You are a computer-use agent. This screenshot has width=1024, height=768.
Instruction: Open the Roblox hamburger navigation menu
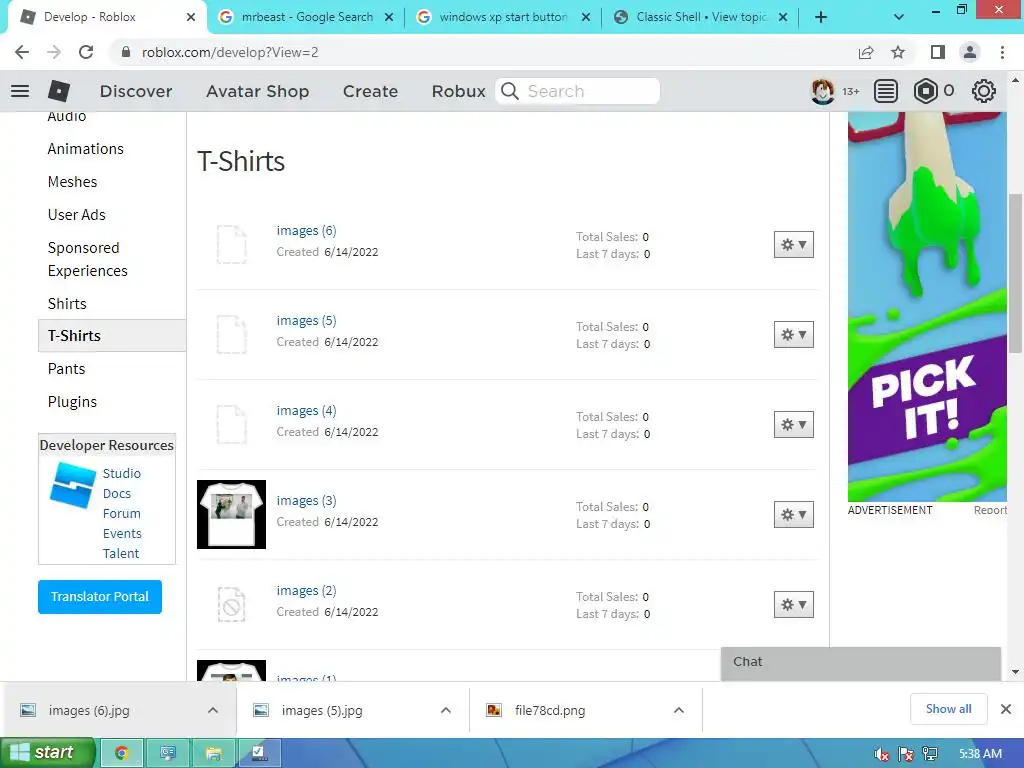click(x=20, y=91)
